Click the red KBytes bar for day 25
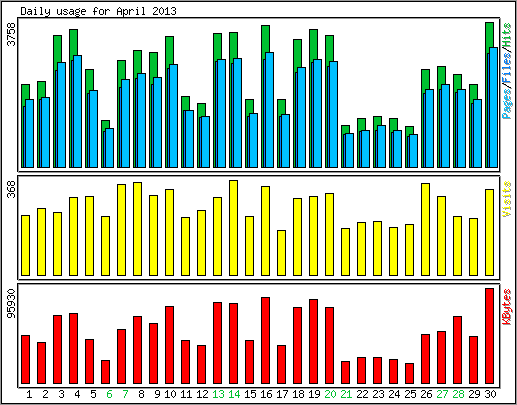 (x=410, y=373)
